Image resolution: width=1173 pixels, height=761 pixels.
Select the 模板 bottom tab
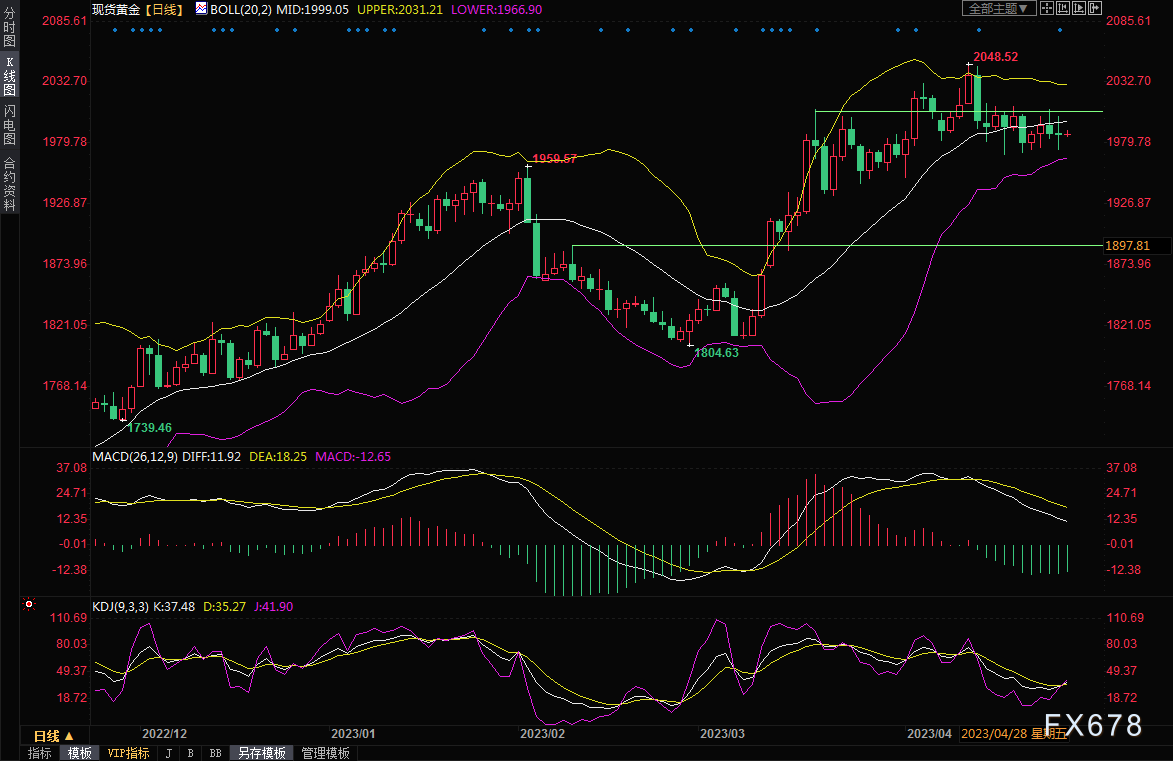pos(79,753)
